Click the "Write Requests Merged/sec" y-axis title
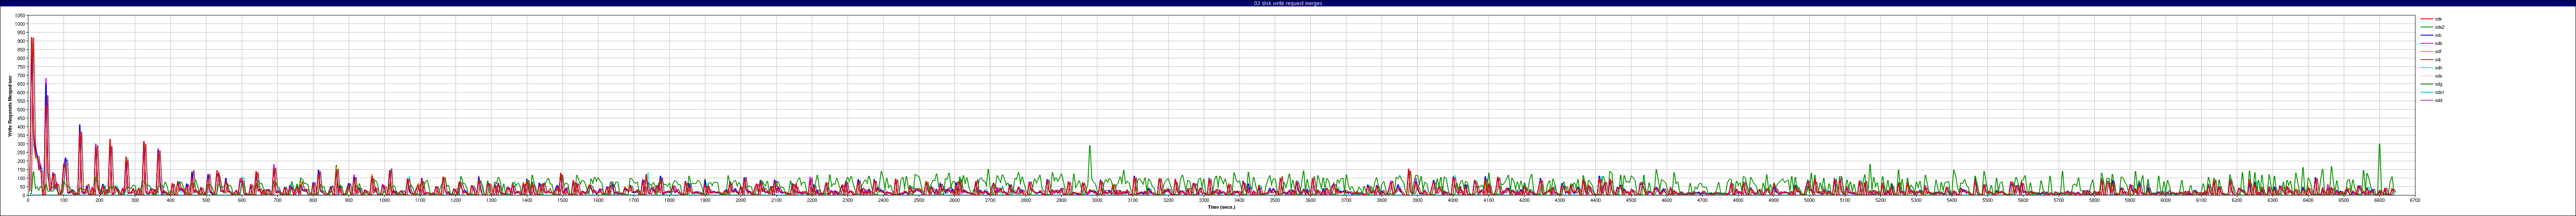This screenshot has width=2576, height=216. pos(10,105)
